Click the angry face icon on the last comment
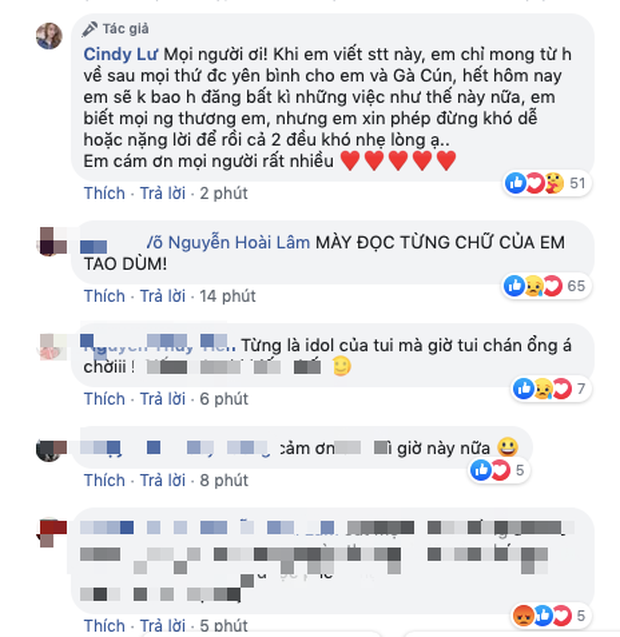 (x=523, y=615)
